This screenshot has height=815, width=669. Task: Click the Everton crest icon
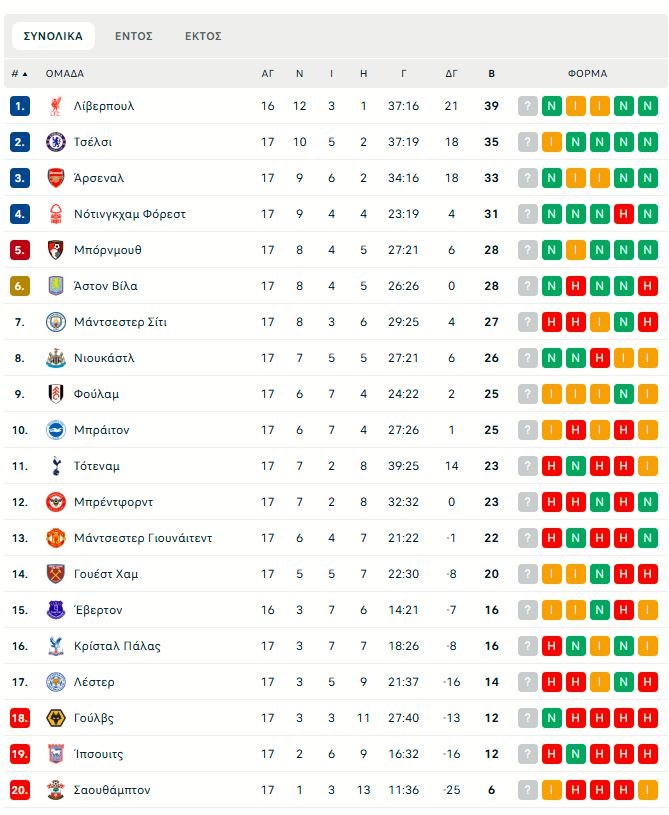click(55, 610)
